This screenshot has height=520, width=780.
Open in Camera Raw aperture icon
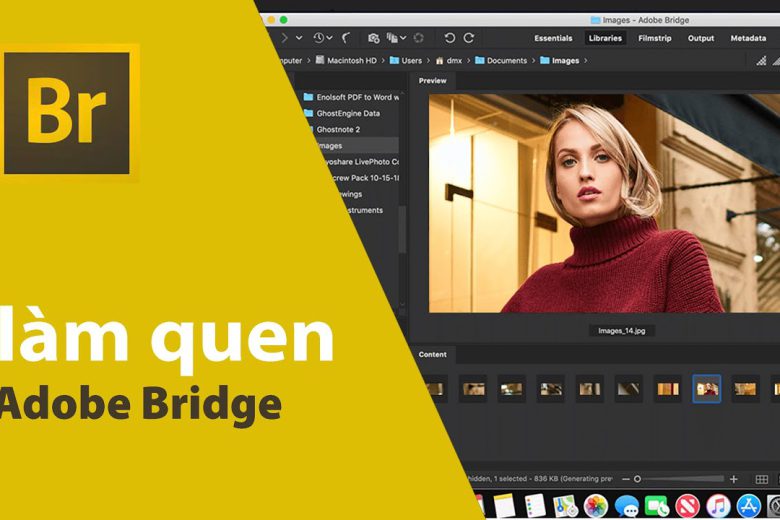[418, 38]
